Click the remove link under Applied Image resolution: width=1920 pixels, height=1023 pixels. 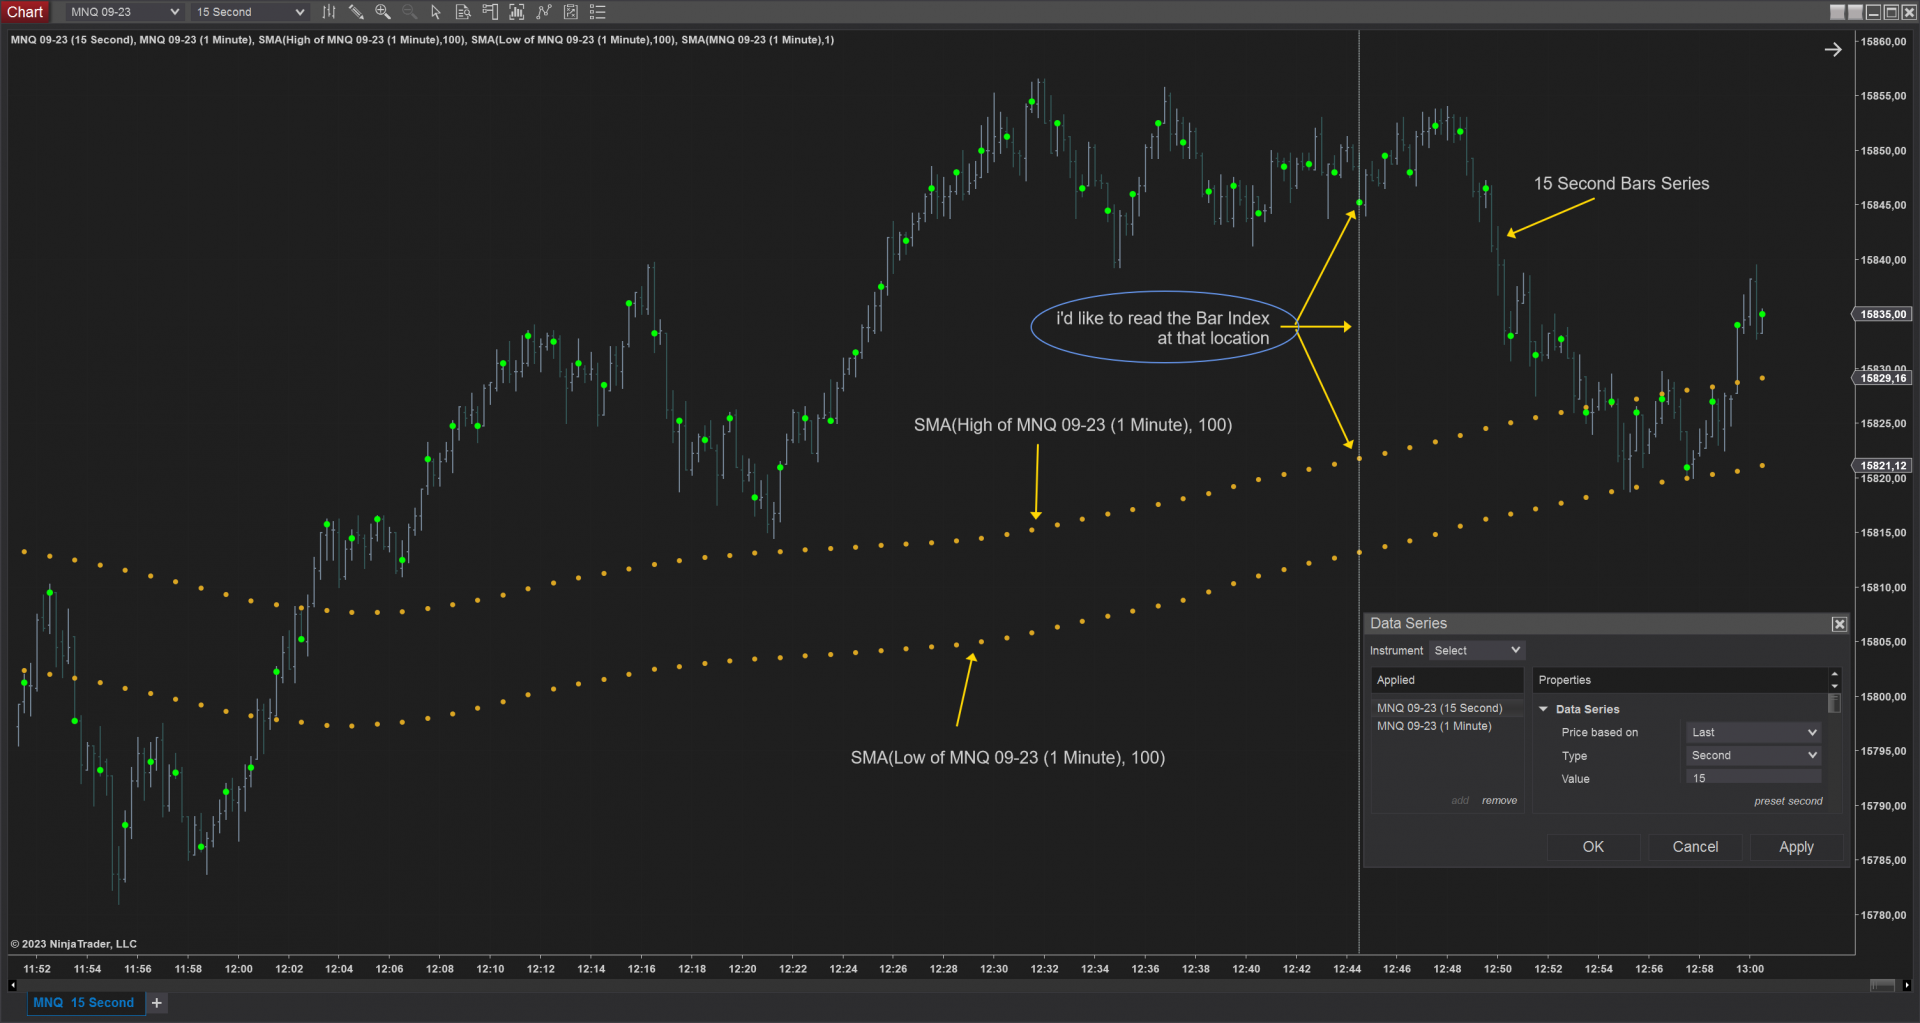(1499, 801)
